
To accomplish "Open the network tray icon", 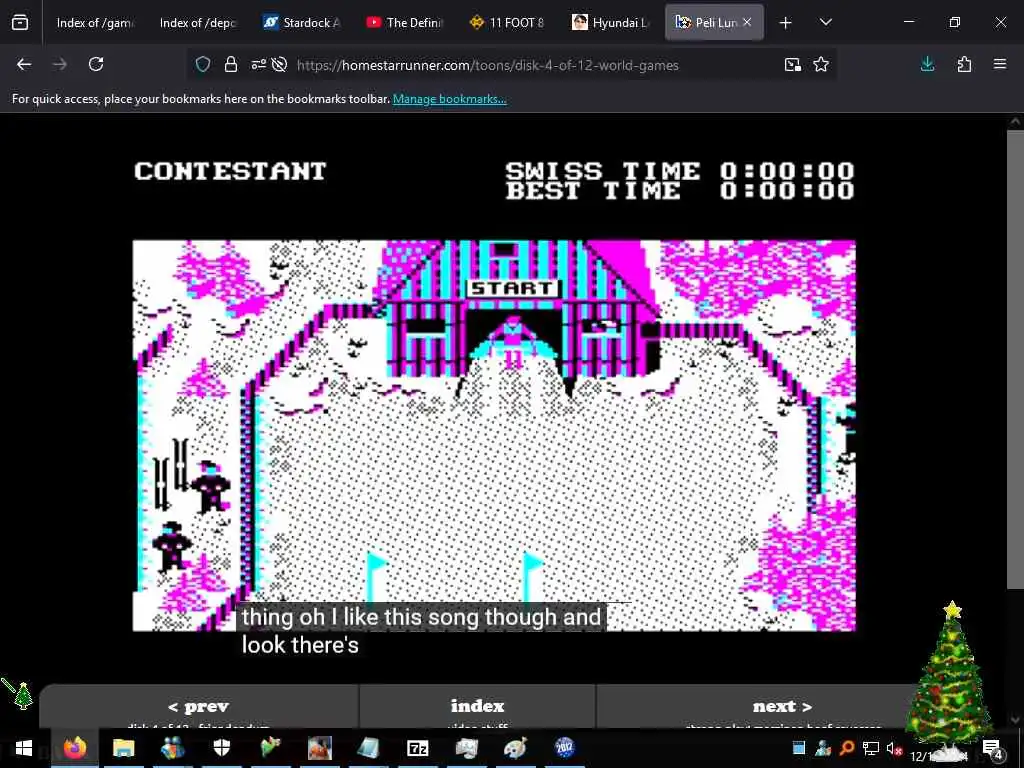I will click(870, 748).
